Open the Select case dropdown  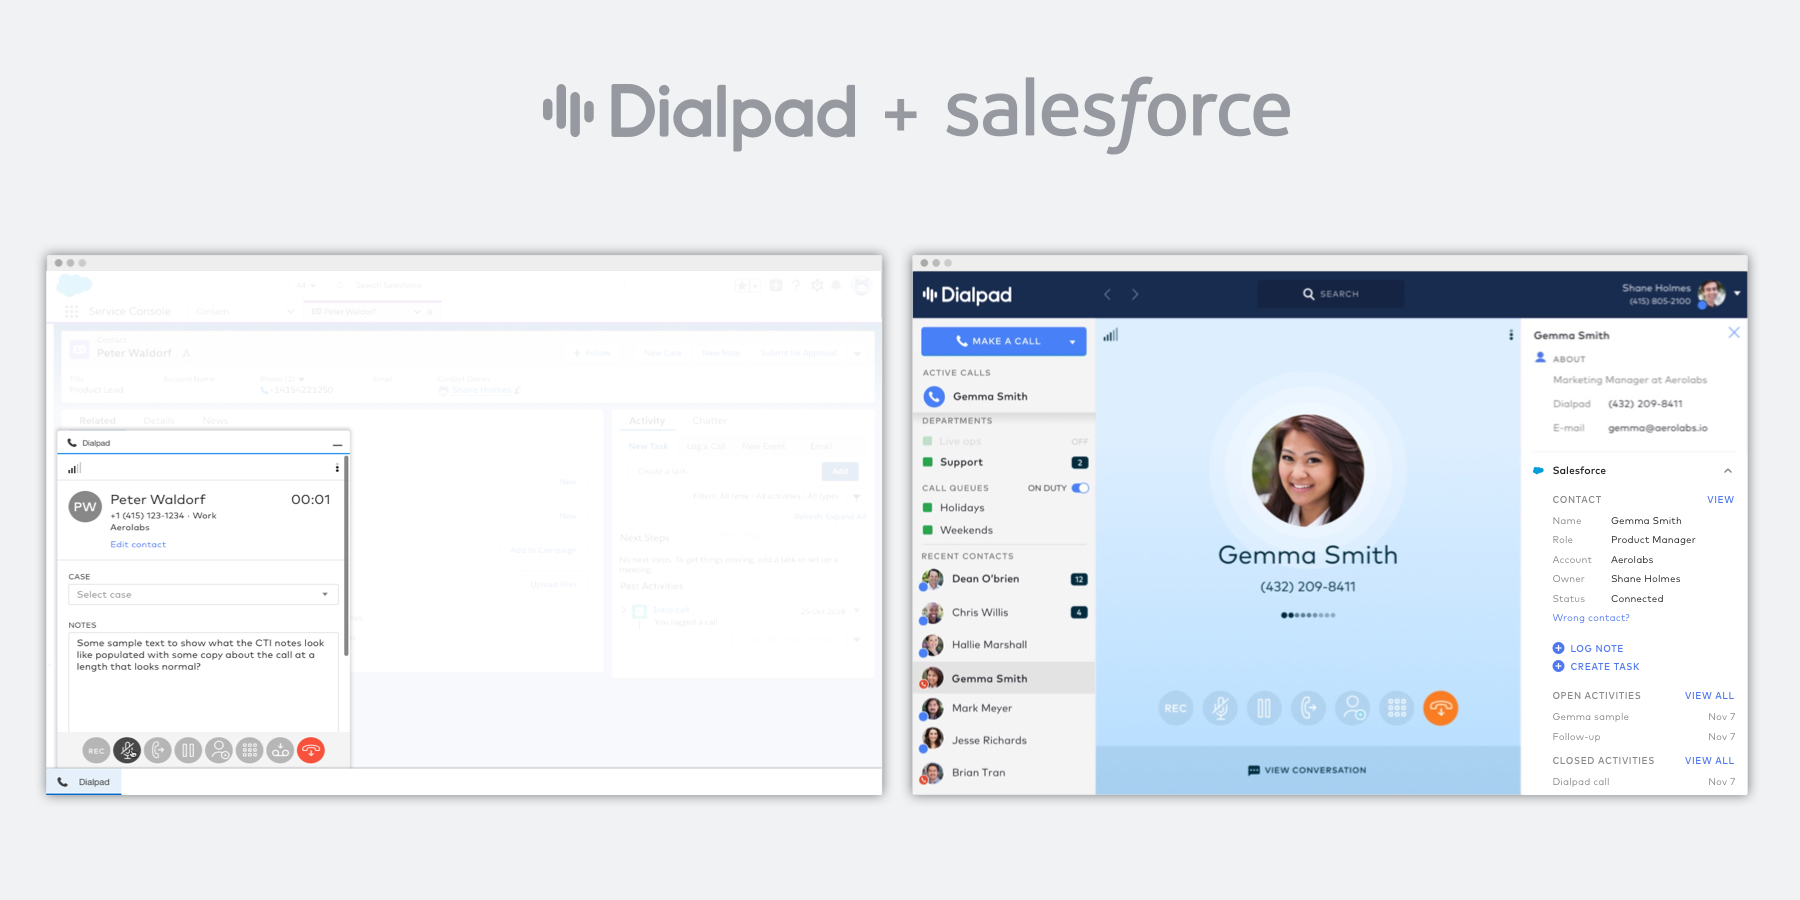pos(202,593)
